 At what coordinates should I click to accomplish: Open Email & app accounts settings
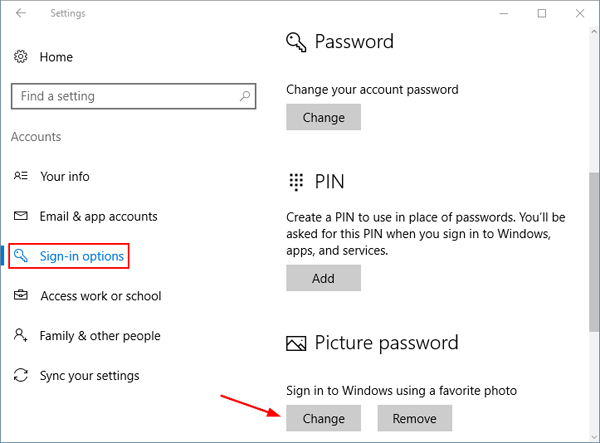click(98, 216)
